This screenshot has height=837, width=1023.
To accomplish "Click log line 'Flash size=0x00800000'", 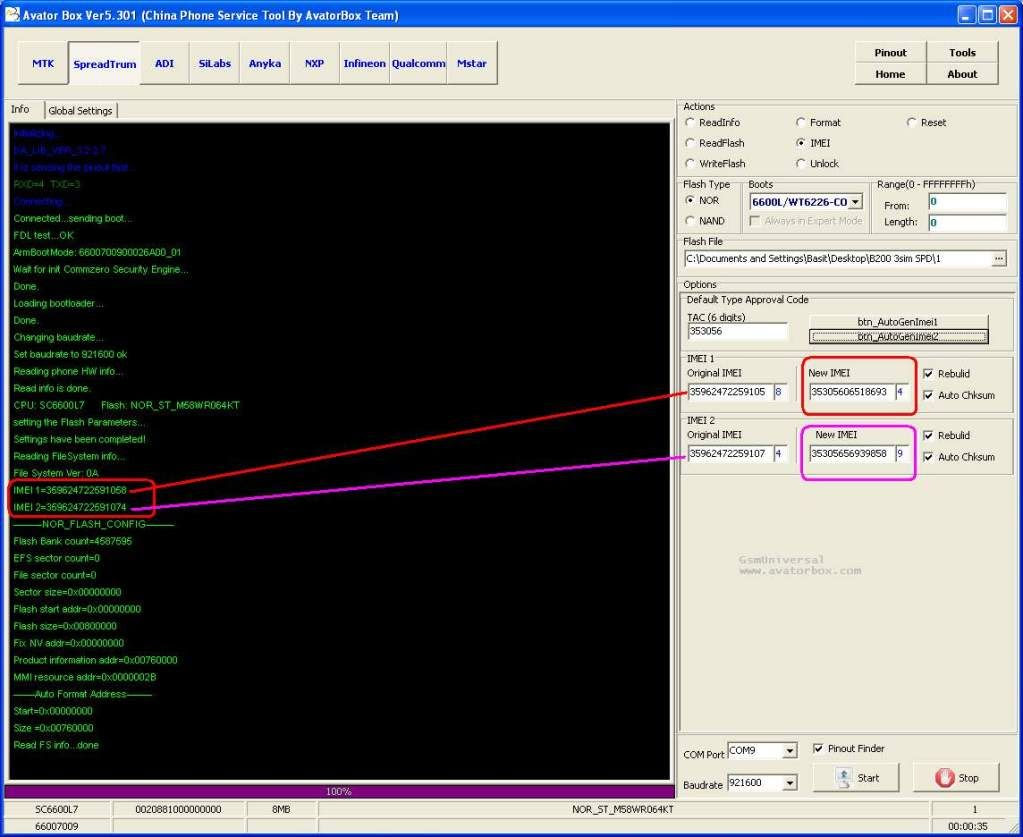I will pyautogui.click(x=65, y=626).
